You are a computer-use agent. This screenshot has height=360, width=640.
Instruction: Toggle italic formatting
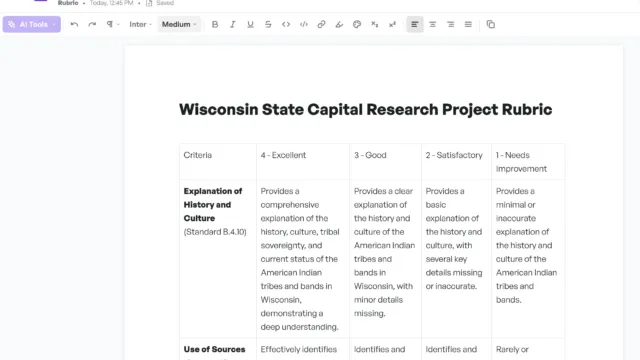pyautogui.click(x=233, y=24)
